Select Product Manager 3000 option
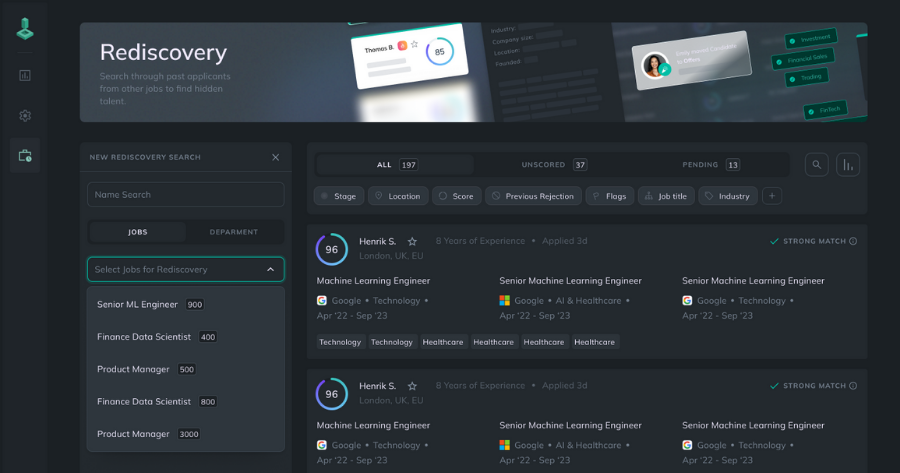 click(185, 434)
